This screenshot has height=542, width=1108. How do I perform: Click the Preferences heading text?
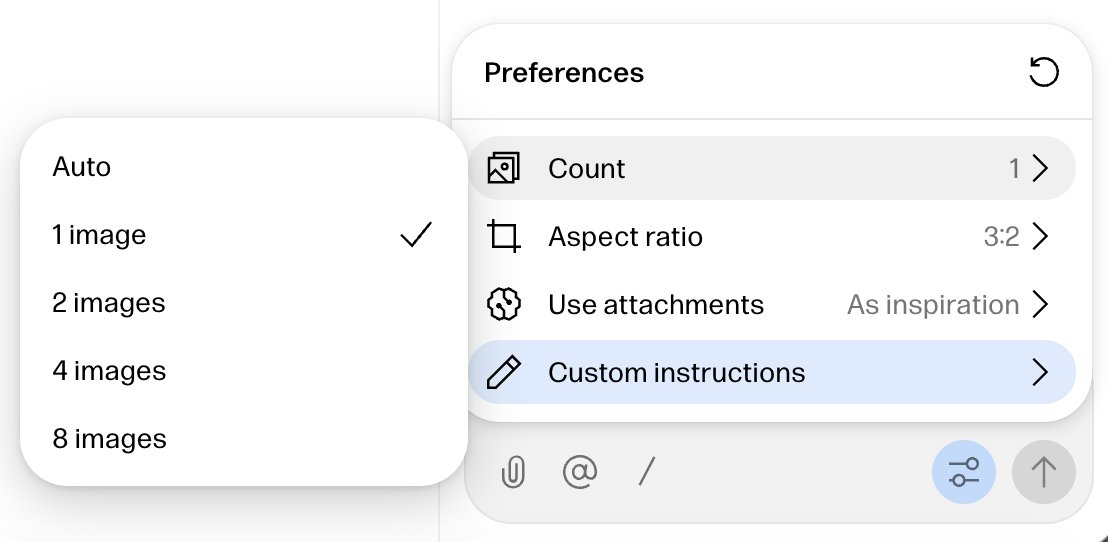[564, 72]
